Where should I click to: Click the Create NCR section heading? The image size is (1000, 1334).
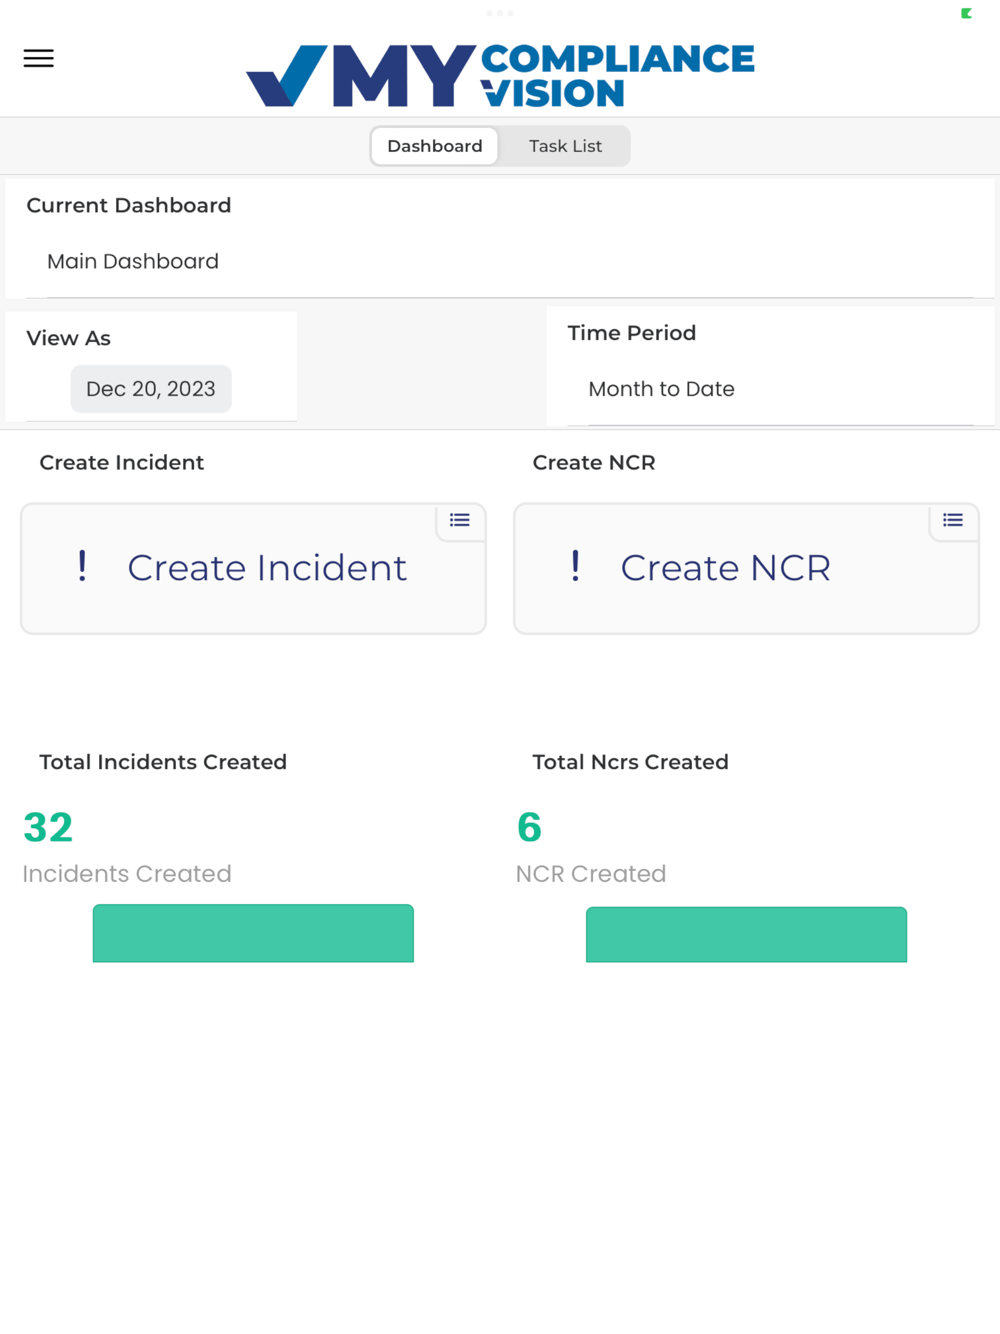pos(594,462)
